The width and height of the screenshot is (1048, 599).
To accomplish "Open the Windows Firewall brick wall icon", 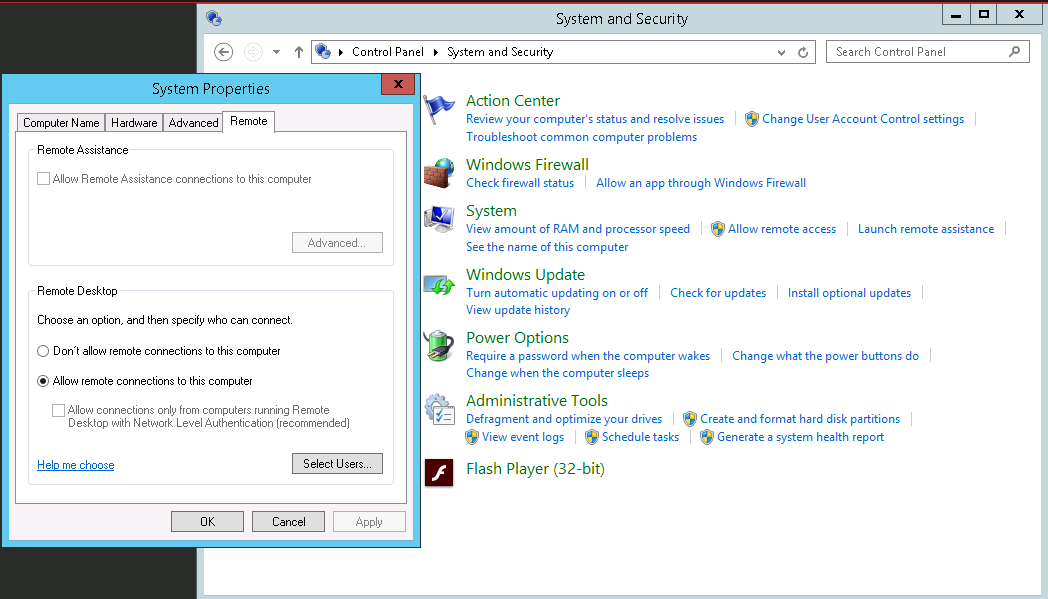I will [438, 173].
